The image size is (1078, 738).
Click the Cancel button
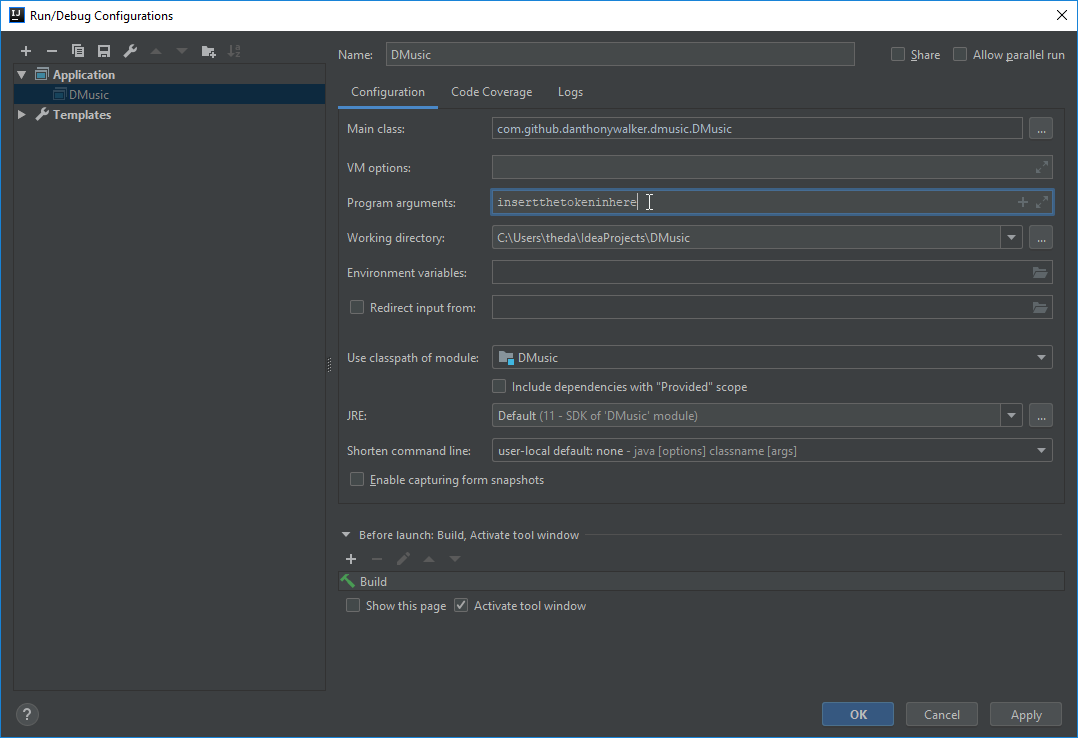point(942,715)
